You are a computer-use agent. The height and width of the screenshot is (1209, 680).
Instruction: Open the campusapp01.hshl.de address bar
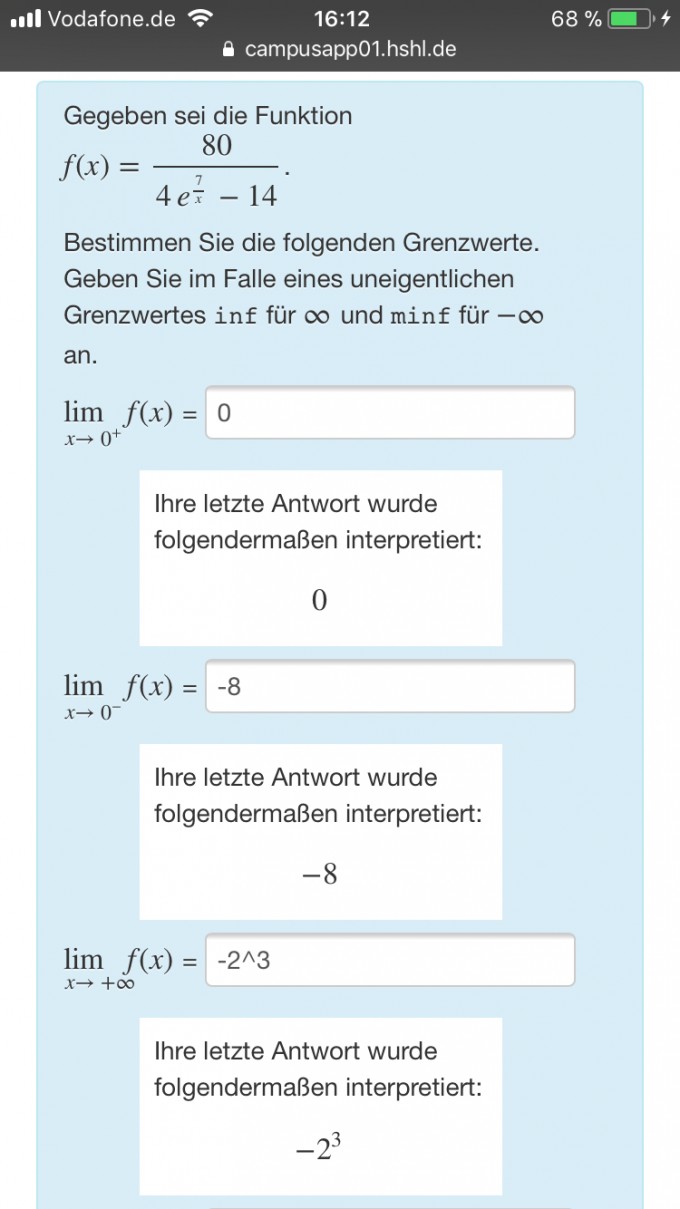[340, 48]
